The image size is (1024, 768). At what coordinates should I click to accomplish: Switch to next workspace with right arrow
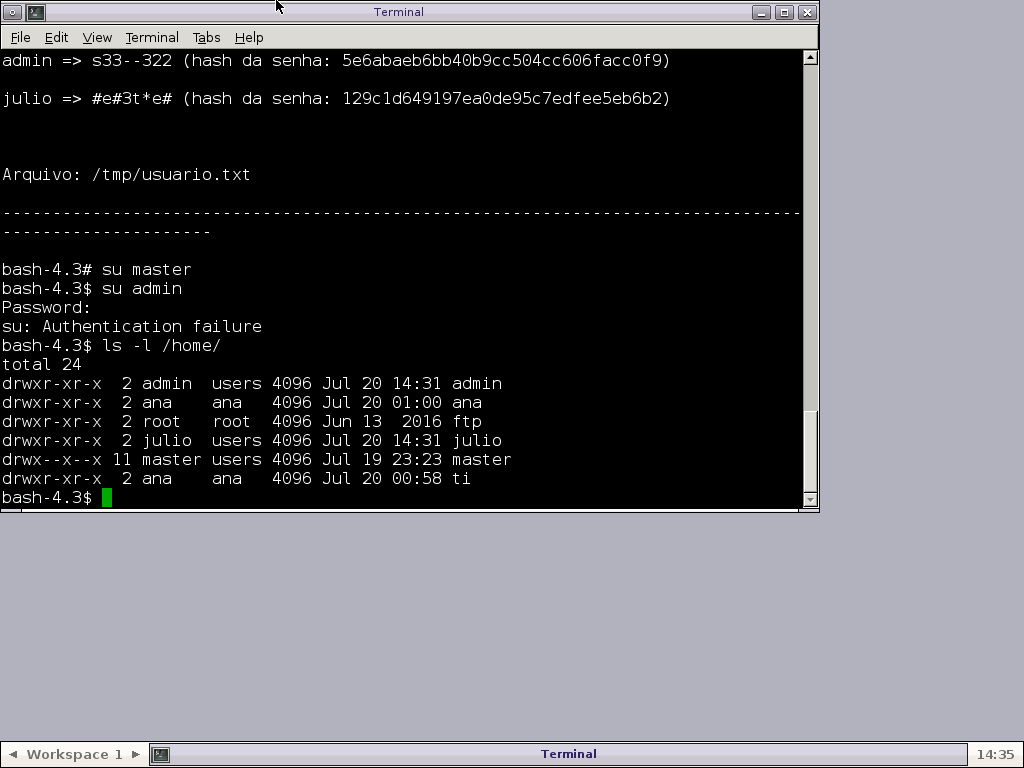[136, 754]
